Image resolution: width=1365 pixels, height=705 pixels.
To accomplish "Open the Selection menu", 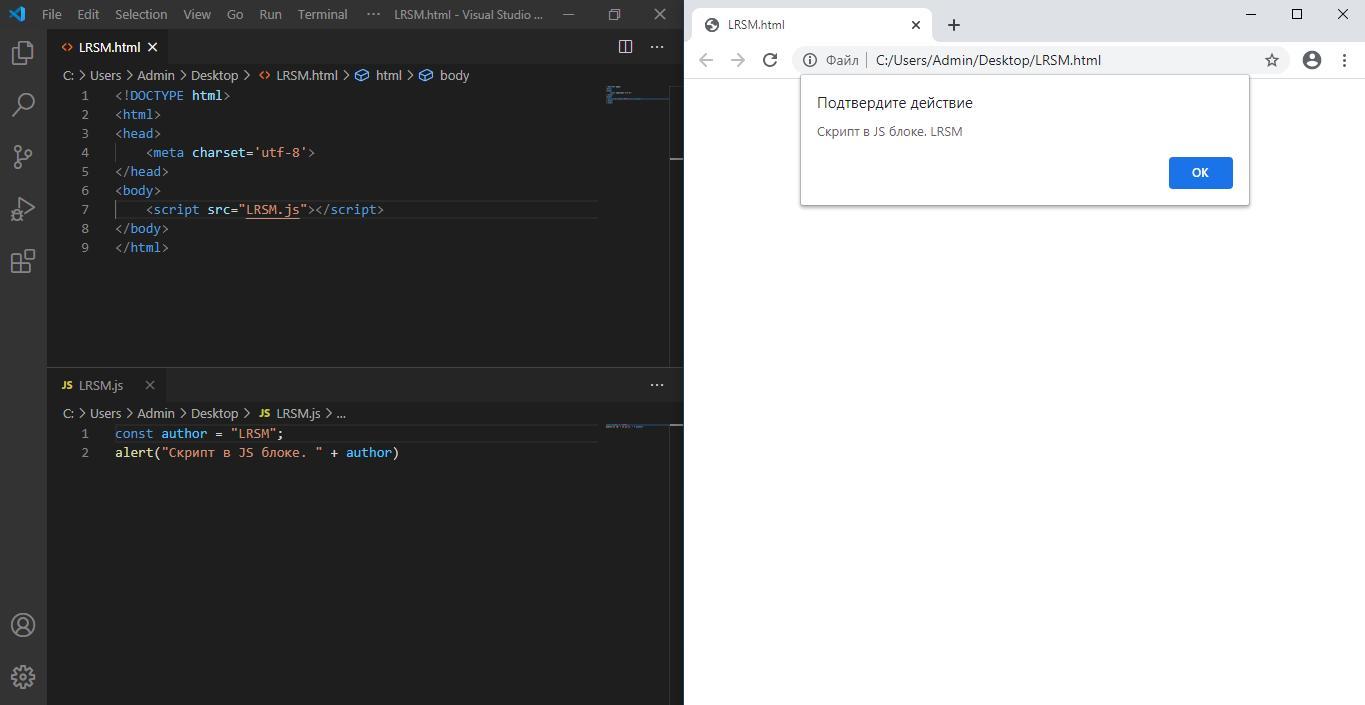I will pos(141,14).
